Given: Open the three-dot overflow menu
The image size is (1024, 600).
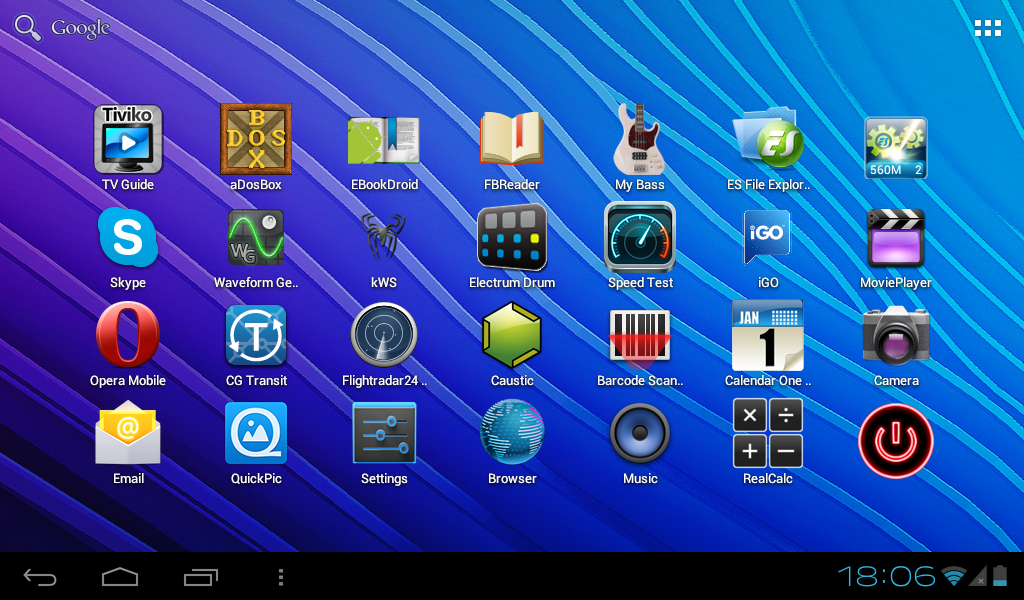Looking at the screenshot, I should [281, 577].
